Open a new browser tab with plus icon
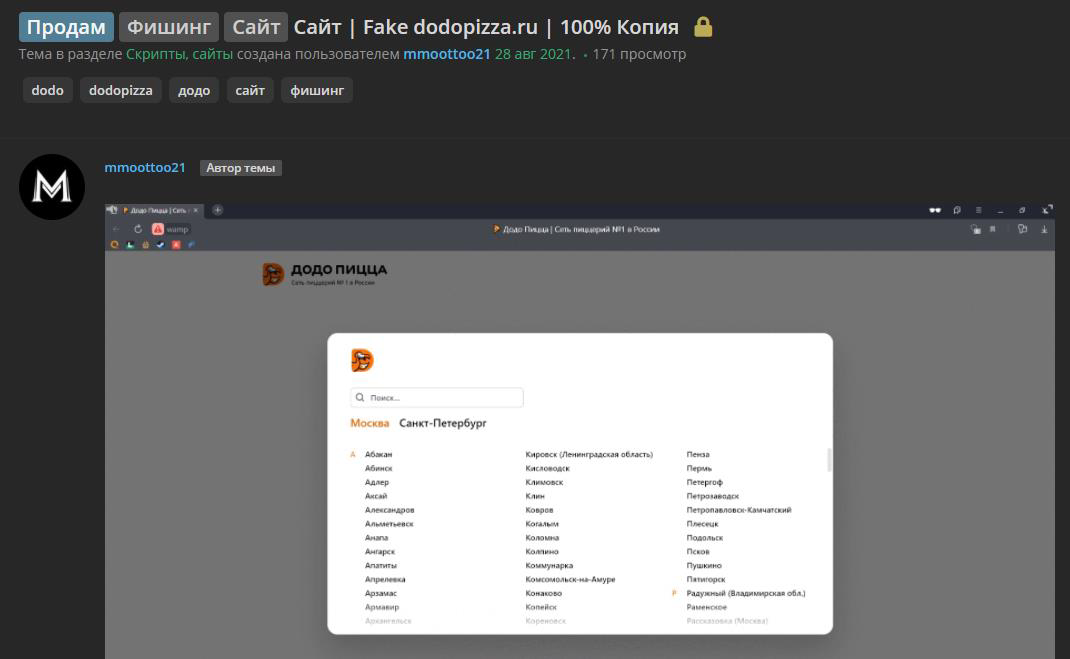This screenshot has width=1070, height=659. coord(218,210)
